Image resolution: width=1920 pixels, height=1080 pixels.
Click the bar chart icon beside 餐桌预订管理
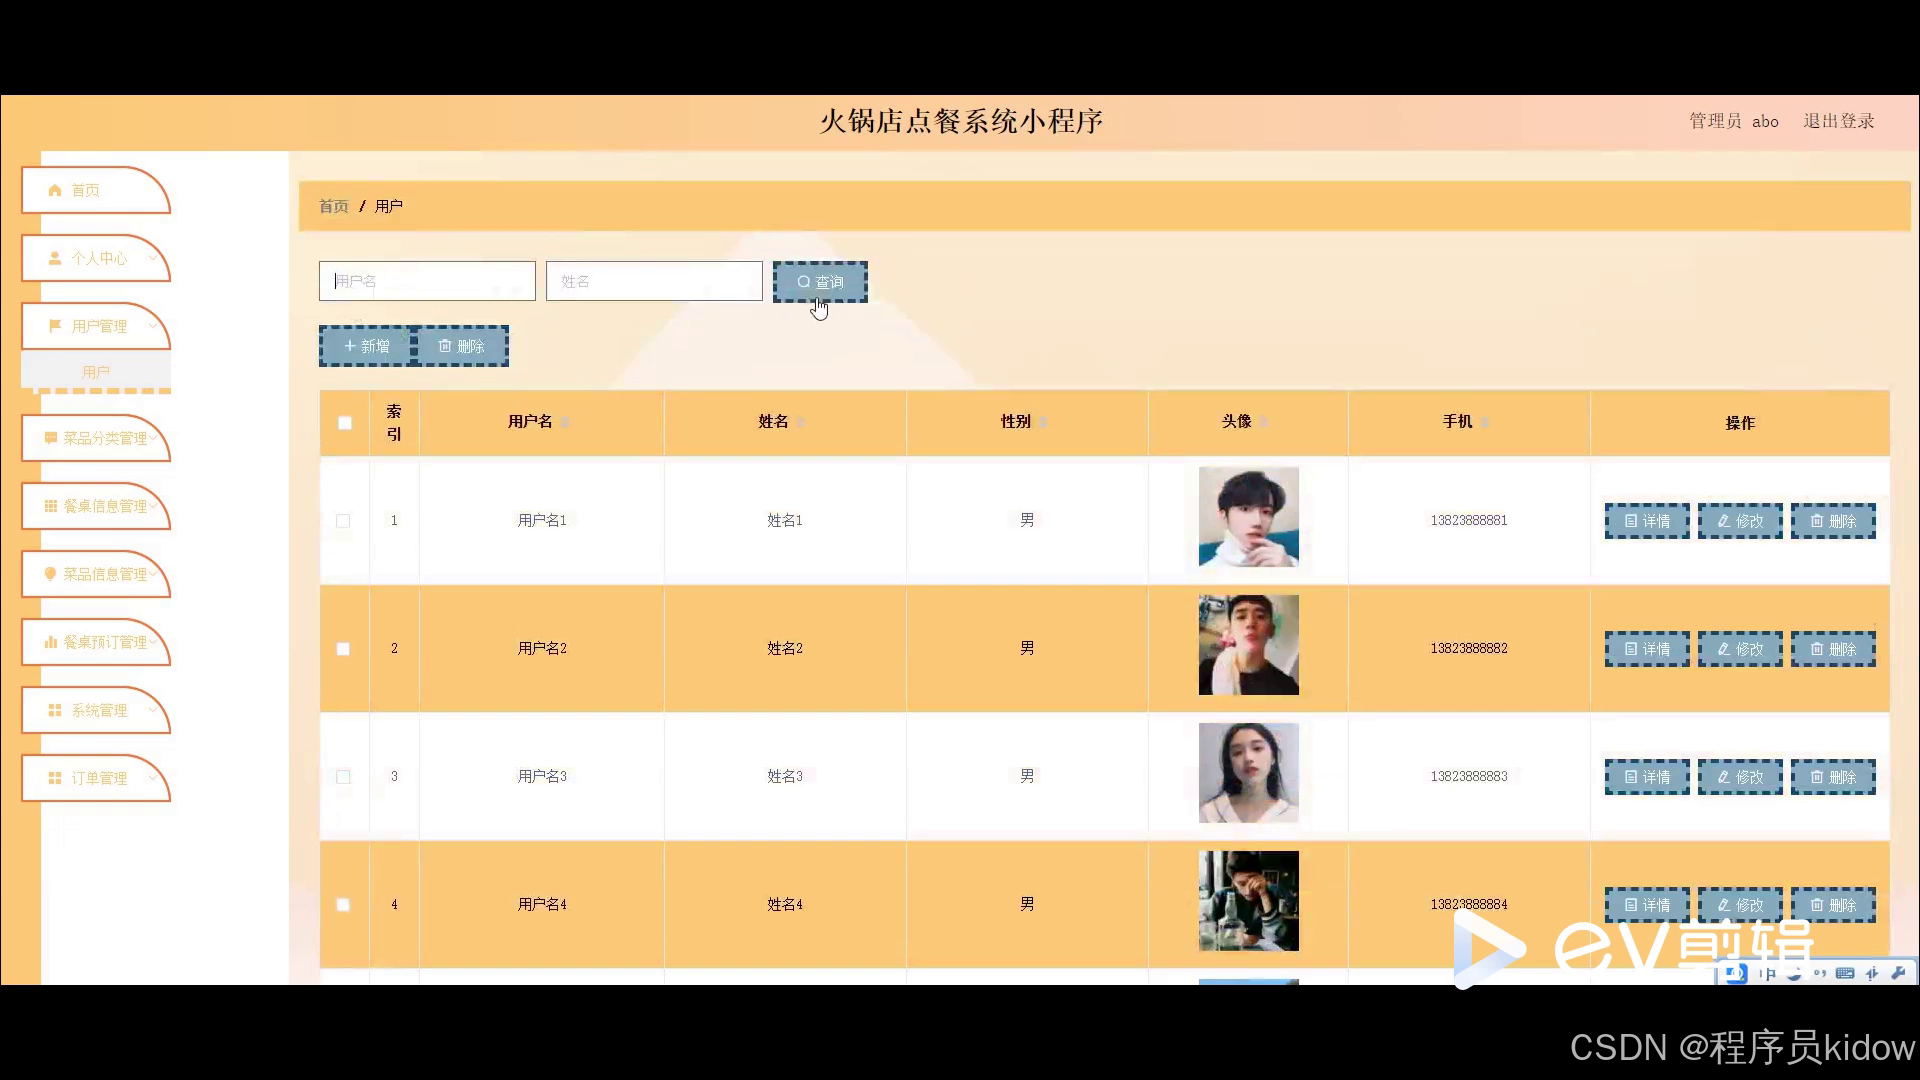[50, 642]
